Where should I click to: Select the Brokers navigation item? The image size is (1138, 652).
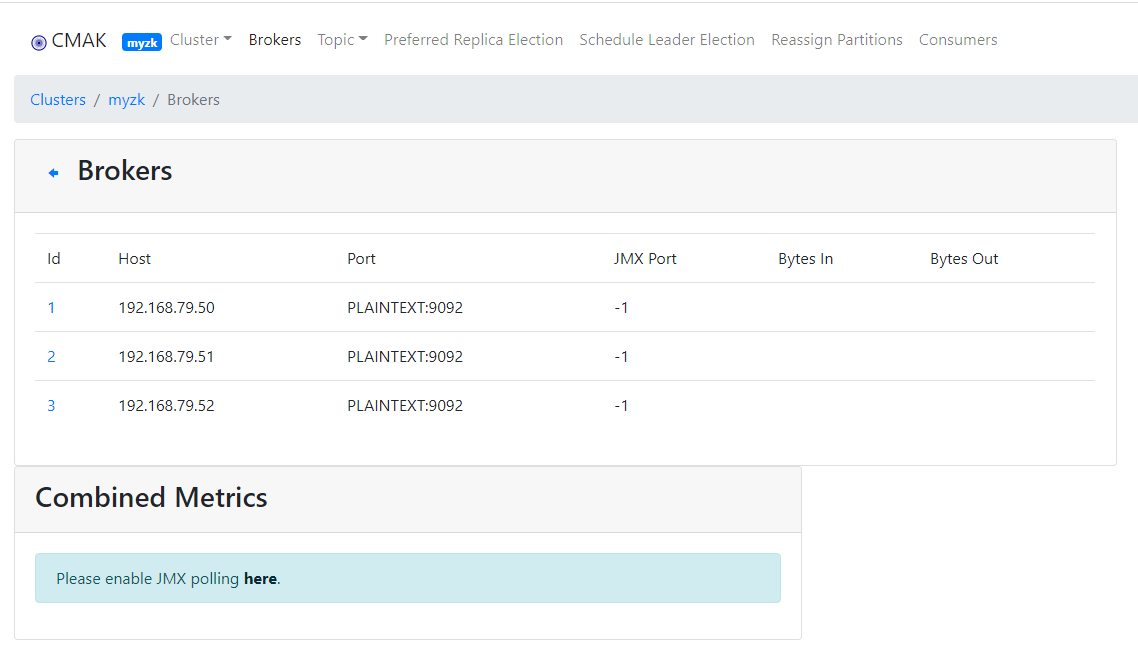[x=274, y=40]
